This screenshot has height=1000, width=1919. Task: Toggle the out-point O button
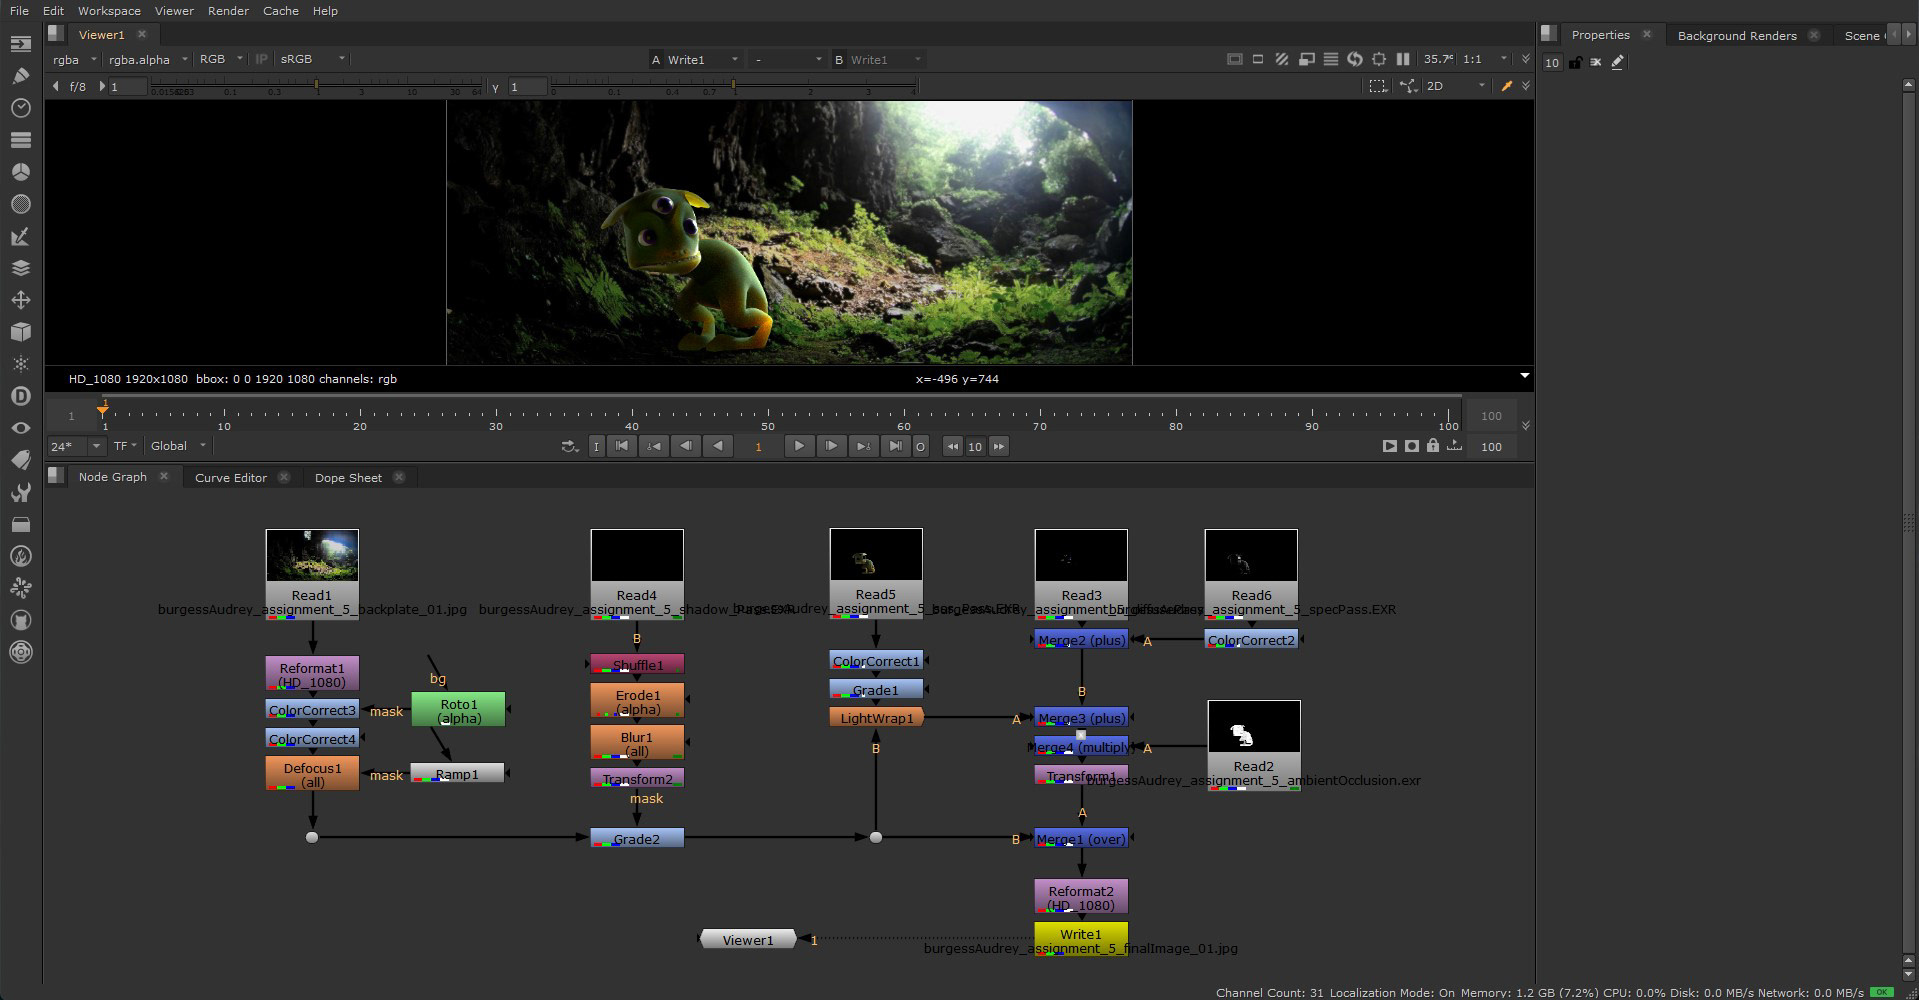pyautogui.click(x=920, y=446)
